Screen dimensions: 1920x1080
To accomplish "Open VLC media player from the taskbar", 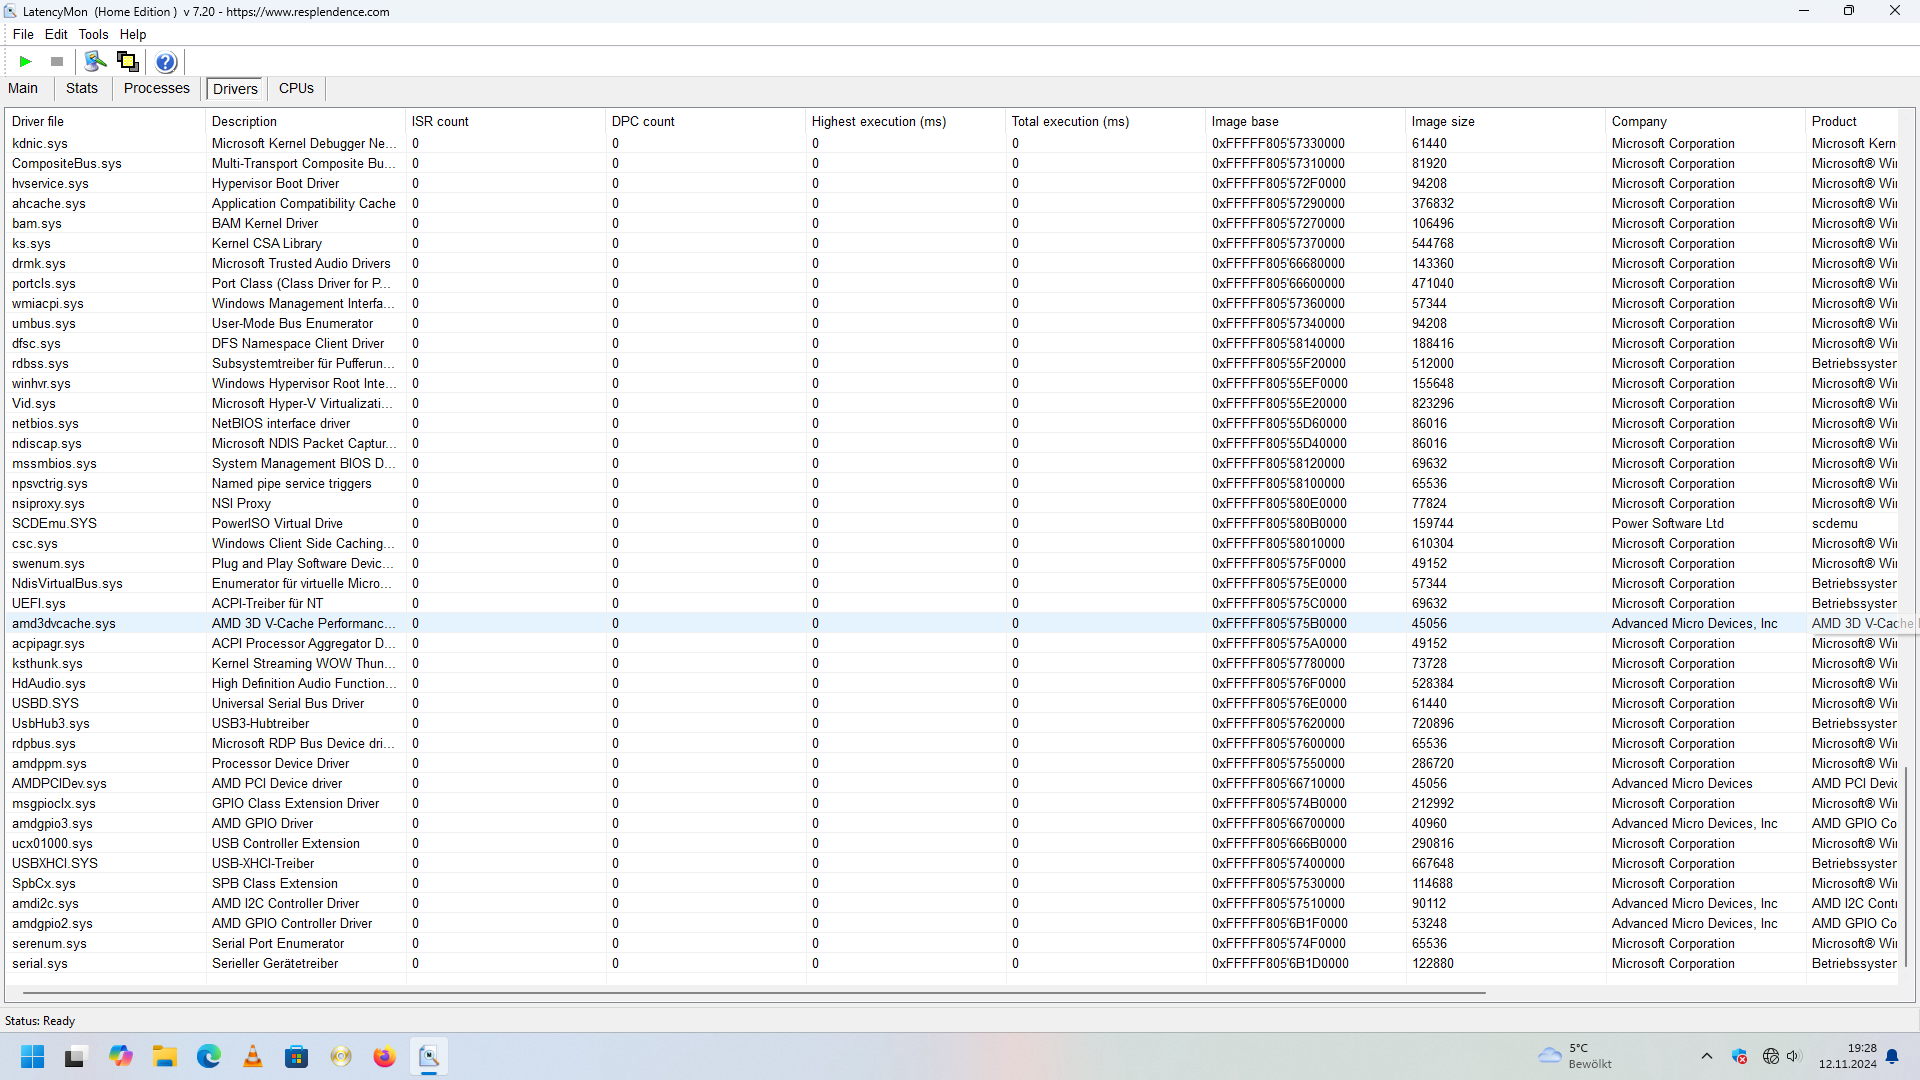I will [x=253, y=1056].
